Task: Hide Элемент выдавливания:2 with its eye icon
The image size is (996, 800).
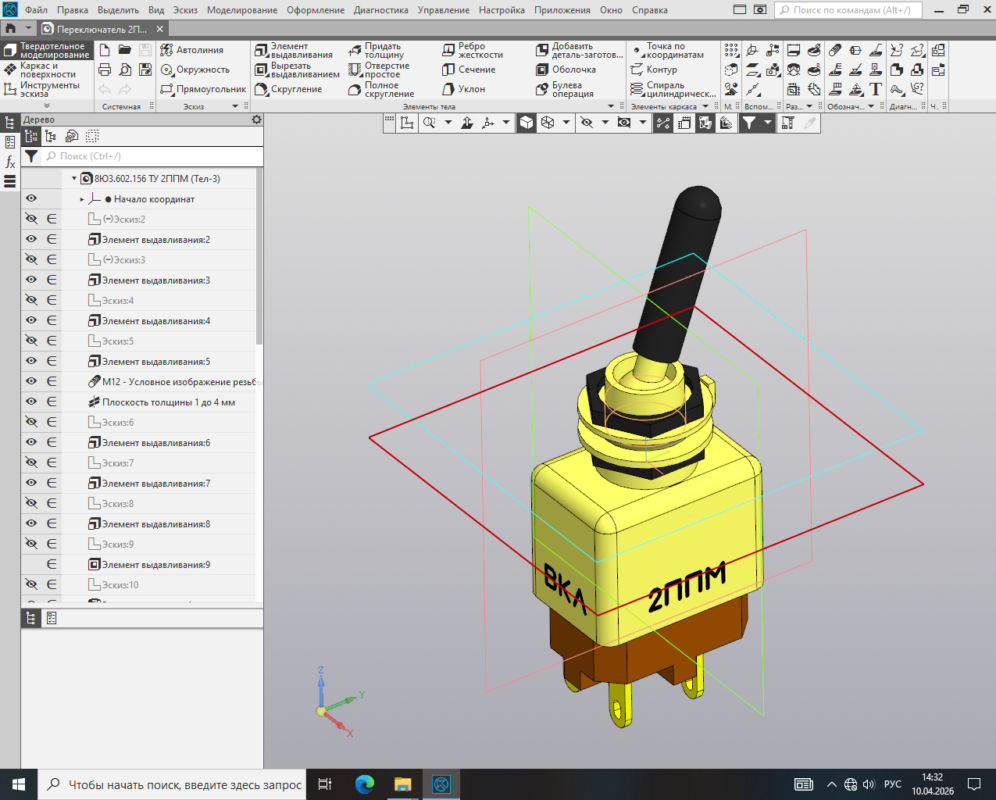Action: pos(31,240)
